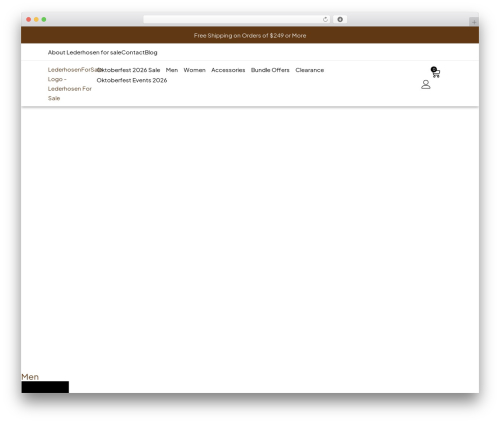Click the browser download icon beside the address bar

click(340, 19)
